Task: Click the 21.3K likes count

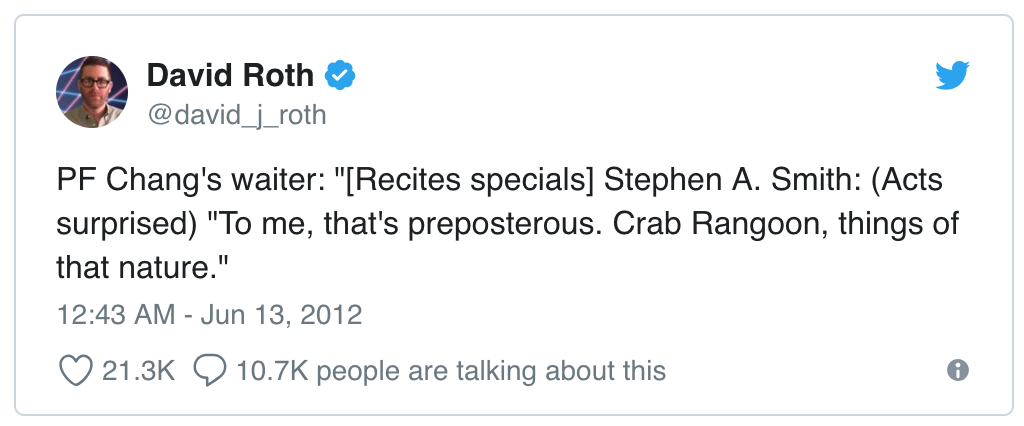Action: 138,371
